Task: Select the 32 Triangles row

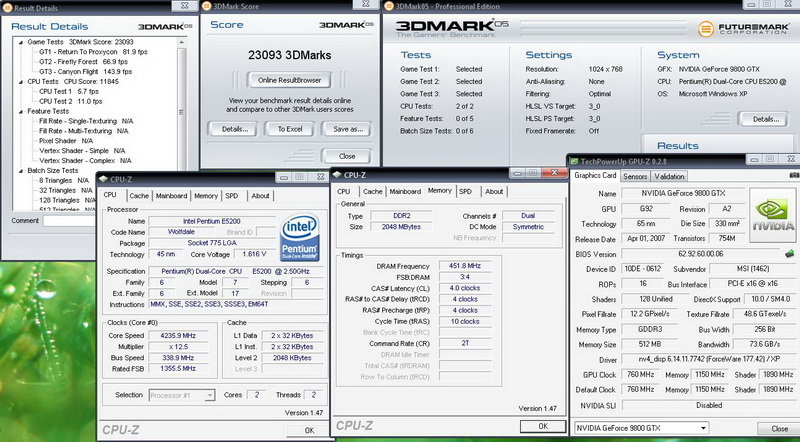Action: point(66,190)
